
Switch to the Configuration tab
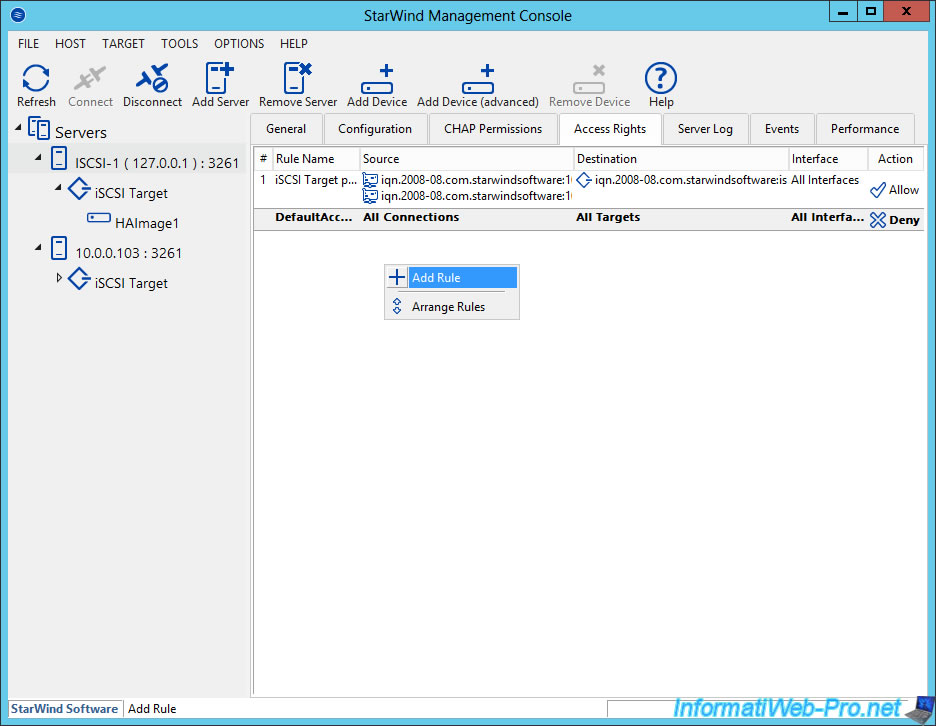point(375,129)
